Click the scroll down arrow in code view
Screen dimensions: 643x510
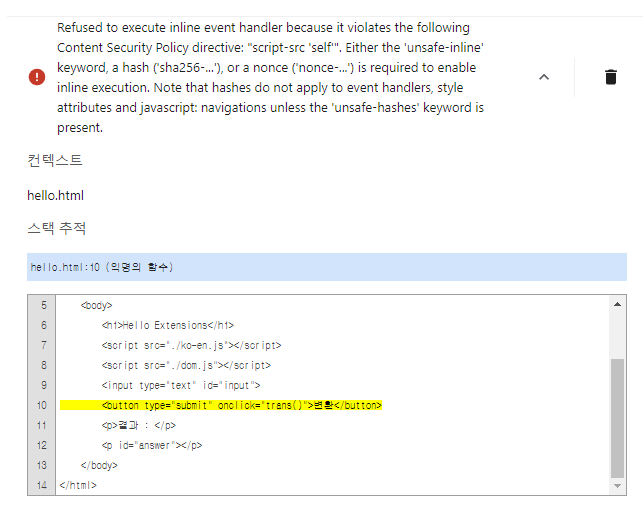pos(617,486)
